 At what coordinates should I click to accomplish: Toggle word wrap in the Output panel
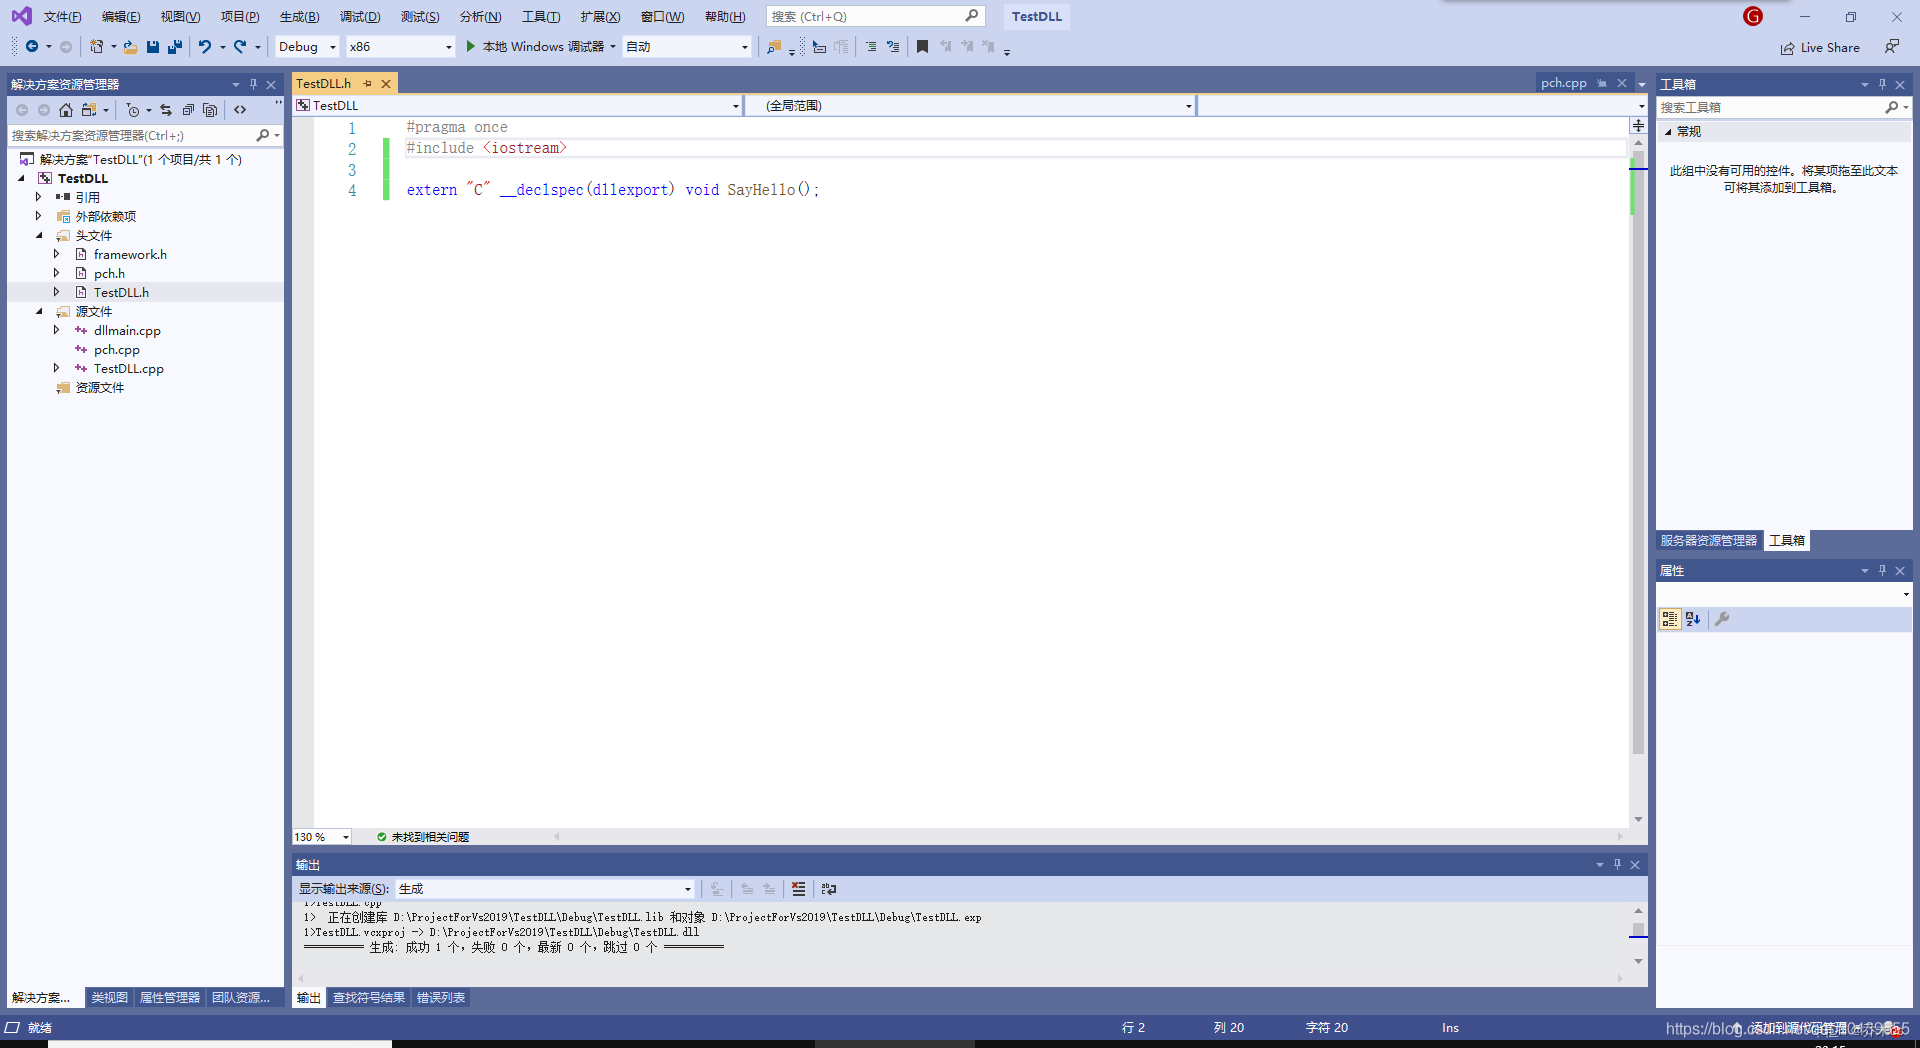(x=828, y=888)
